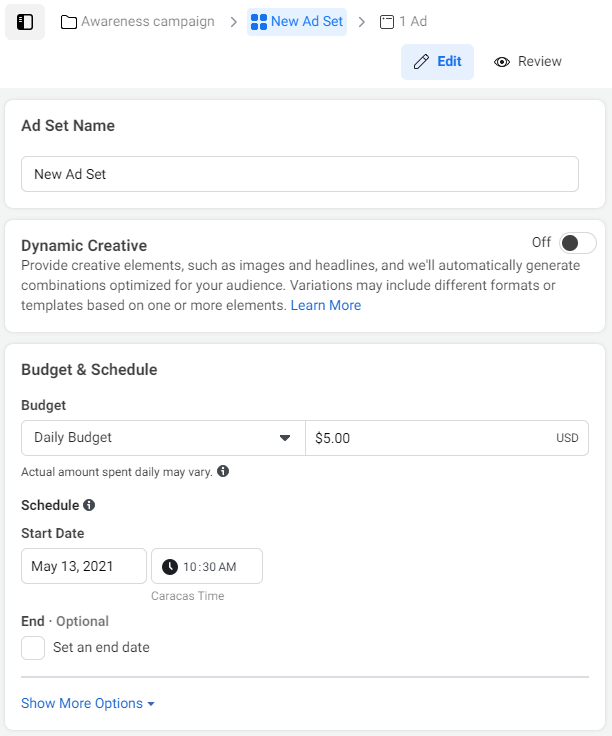Check the Set an end date box

pos(33,648)
